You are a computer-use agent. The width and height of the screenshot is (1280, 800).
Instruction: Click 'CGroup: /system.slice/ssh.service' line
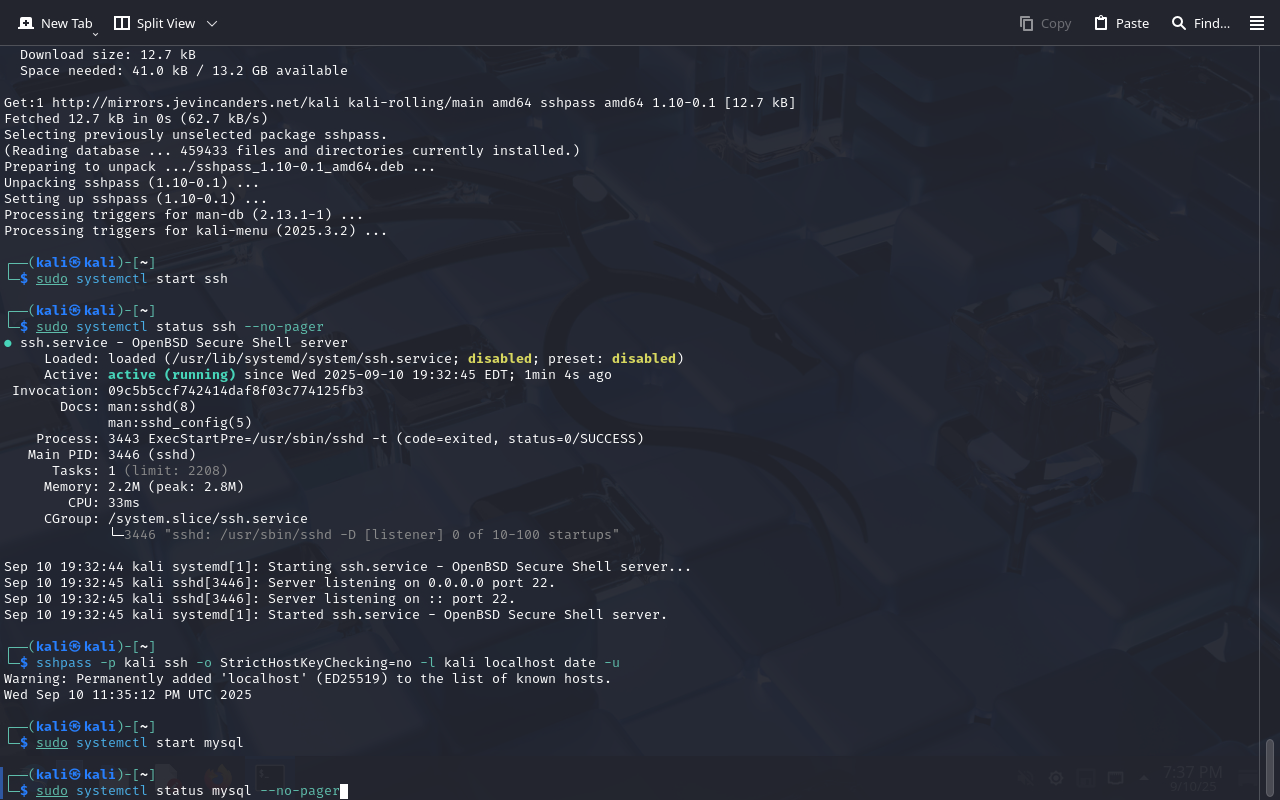click(x=176, y=519)
